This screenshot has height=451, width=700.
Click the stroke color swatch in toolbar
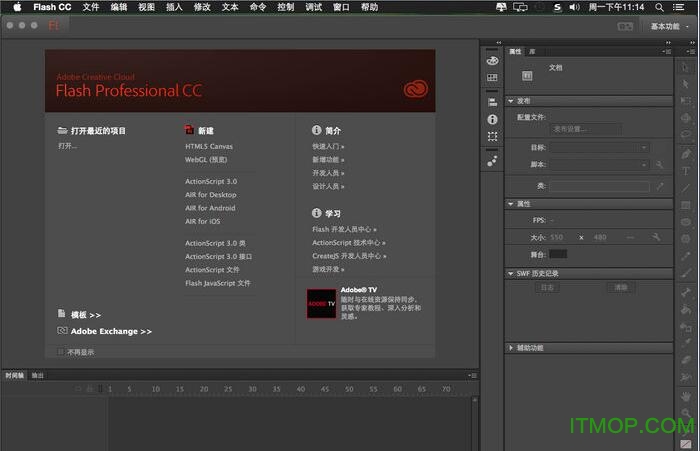(x=686, y=444)
